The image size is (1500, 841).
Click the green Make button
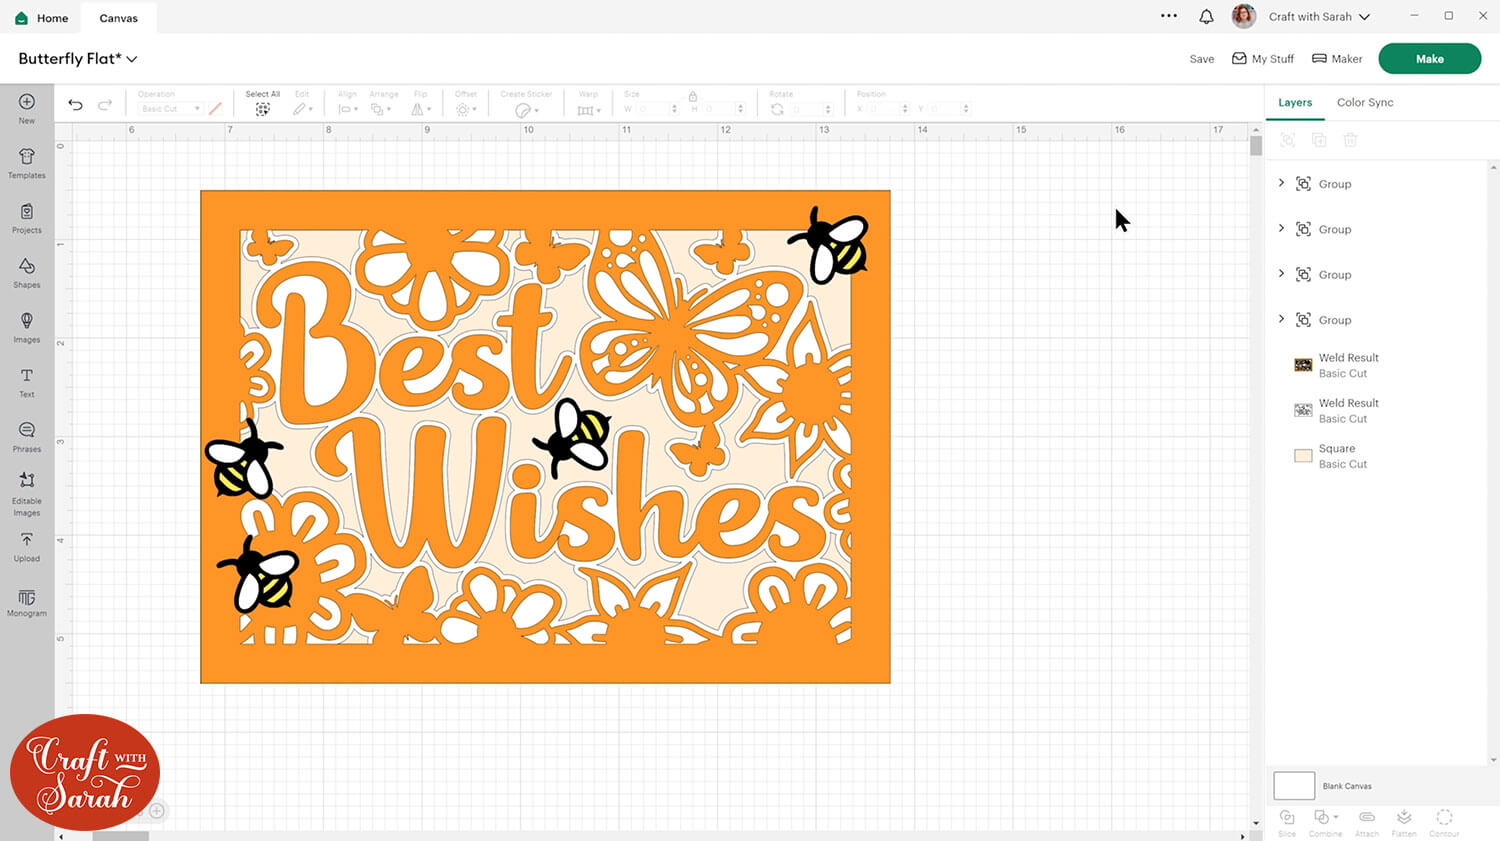(x=1429, y=59)
